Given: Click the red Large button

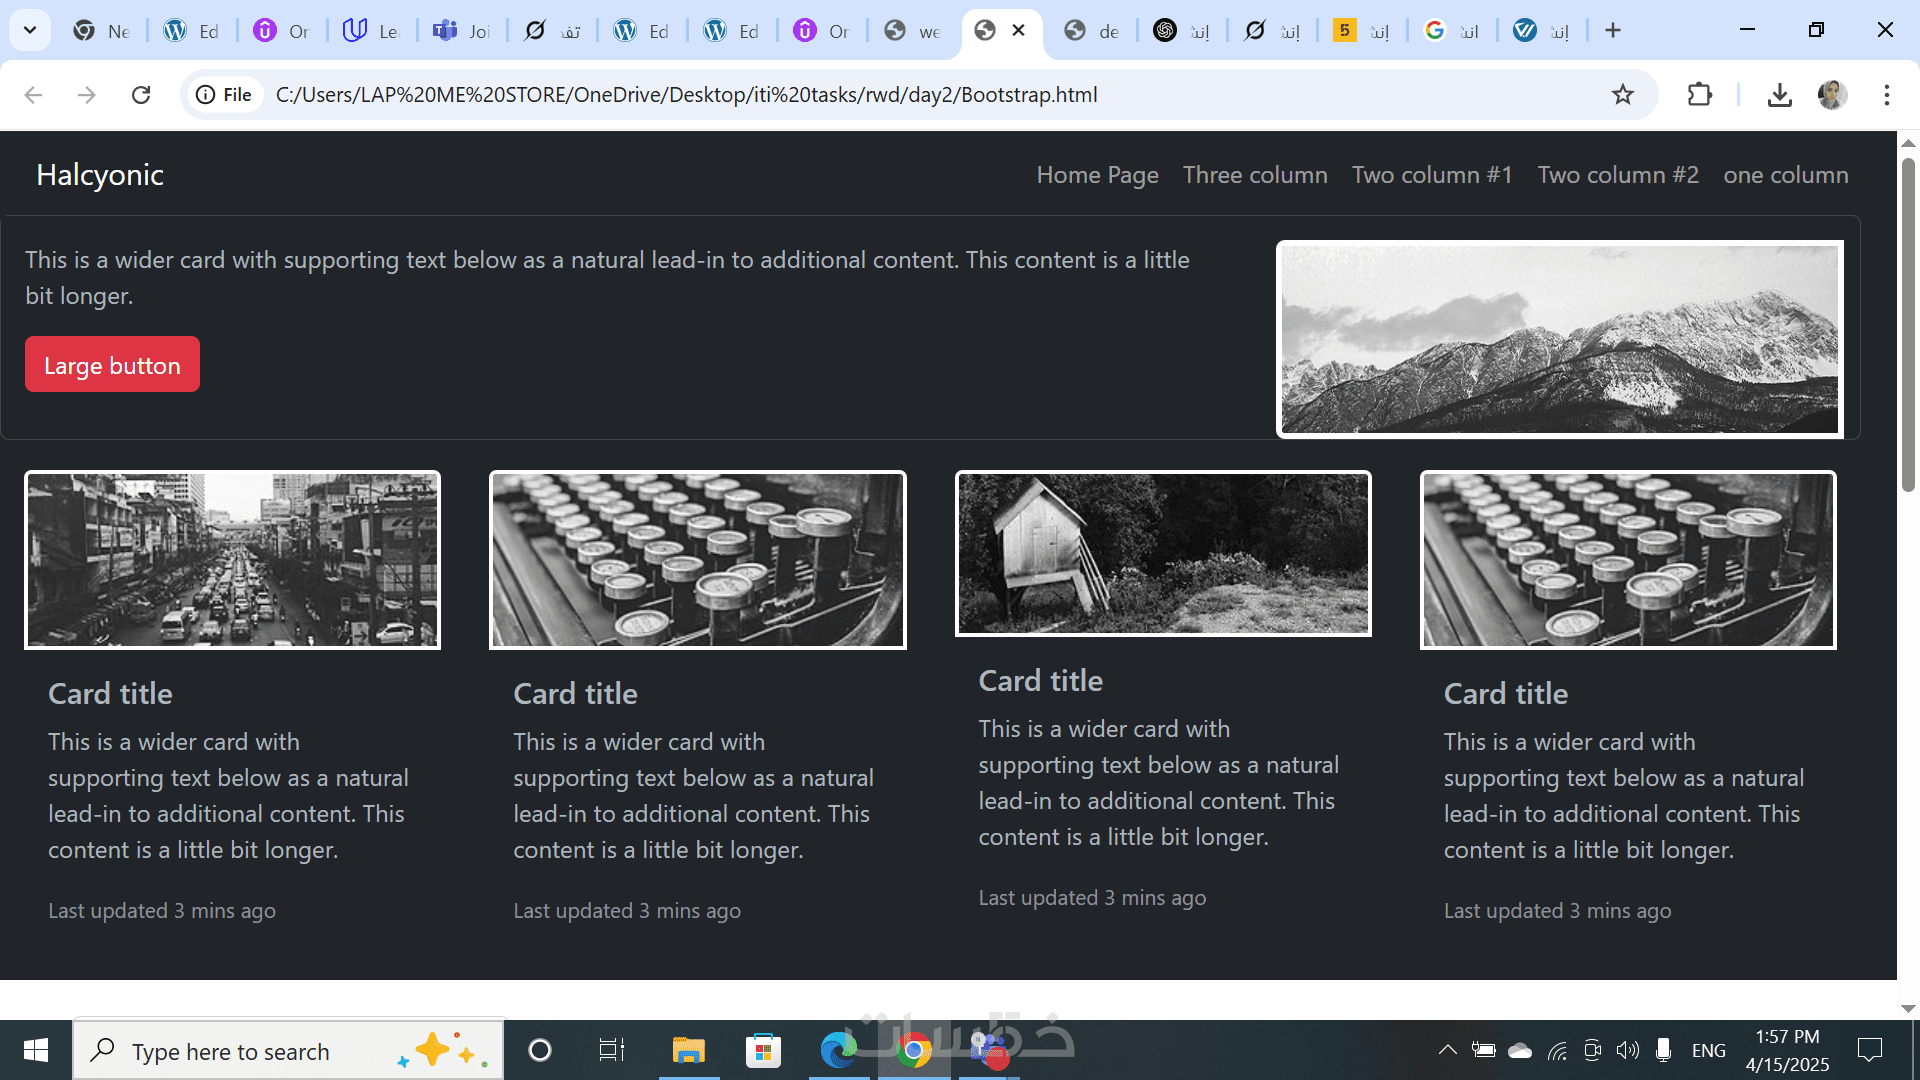Looking at the screenshot, I should point(112,365).
